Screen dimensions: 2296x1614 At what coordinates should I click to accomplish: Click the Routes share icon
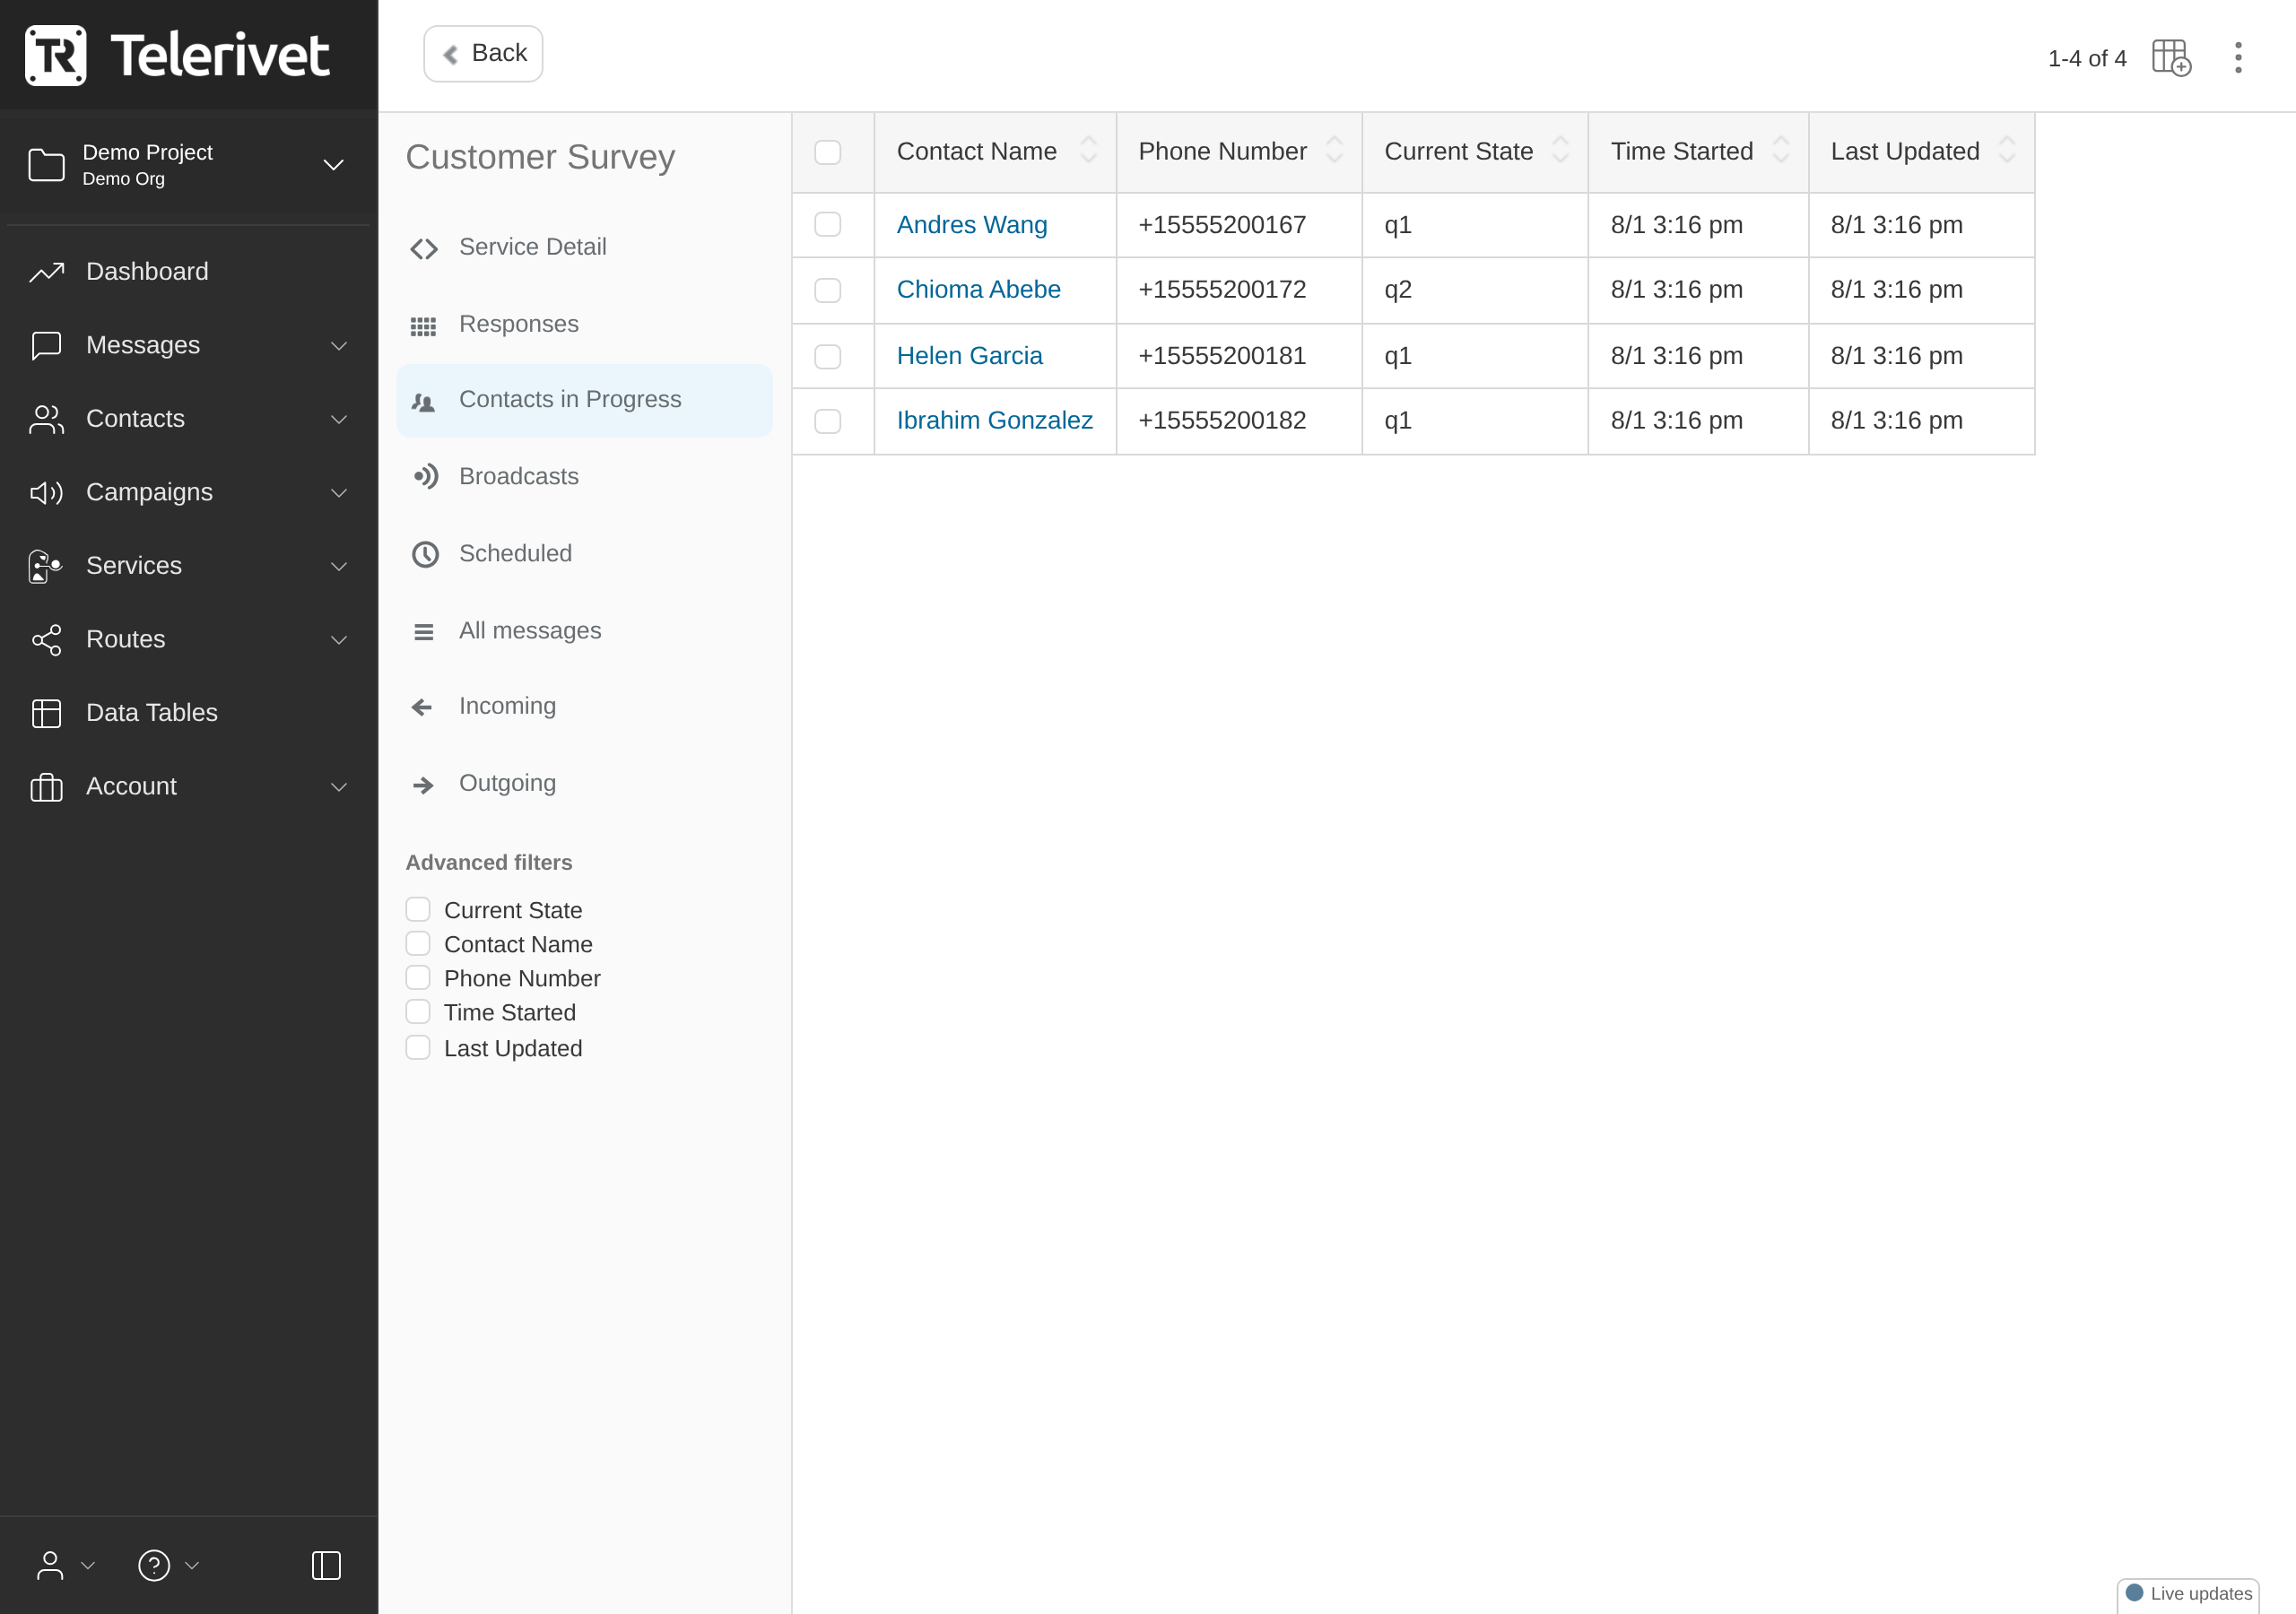(x=46, y=640)
